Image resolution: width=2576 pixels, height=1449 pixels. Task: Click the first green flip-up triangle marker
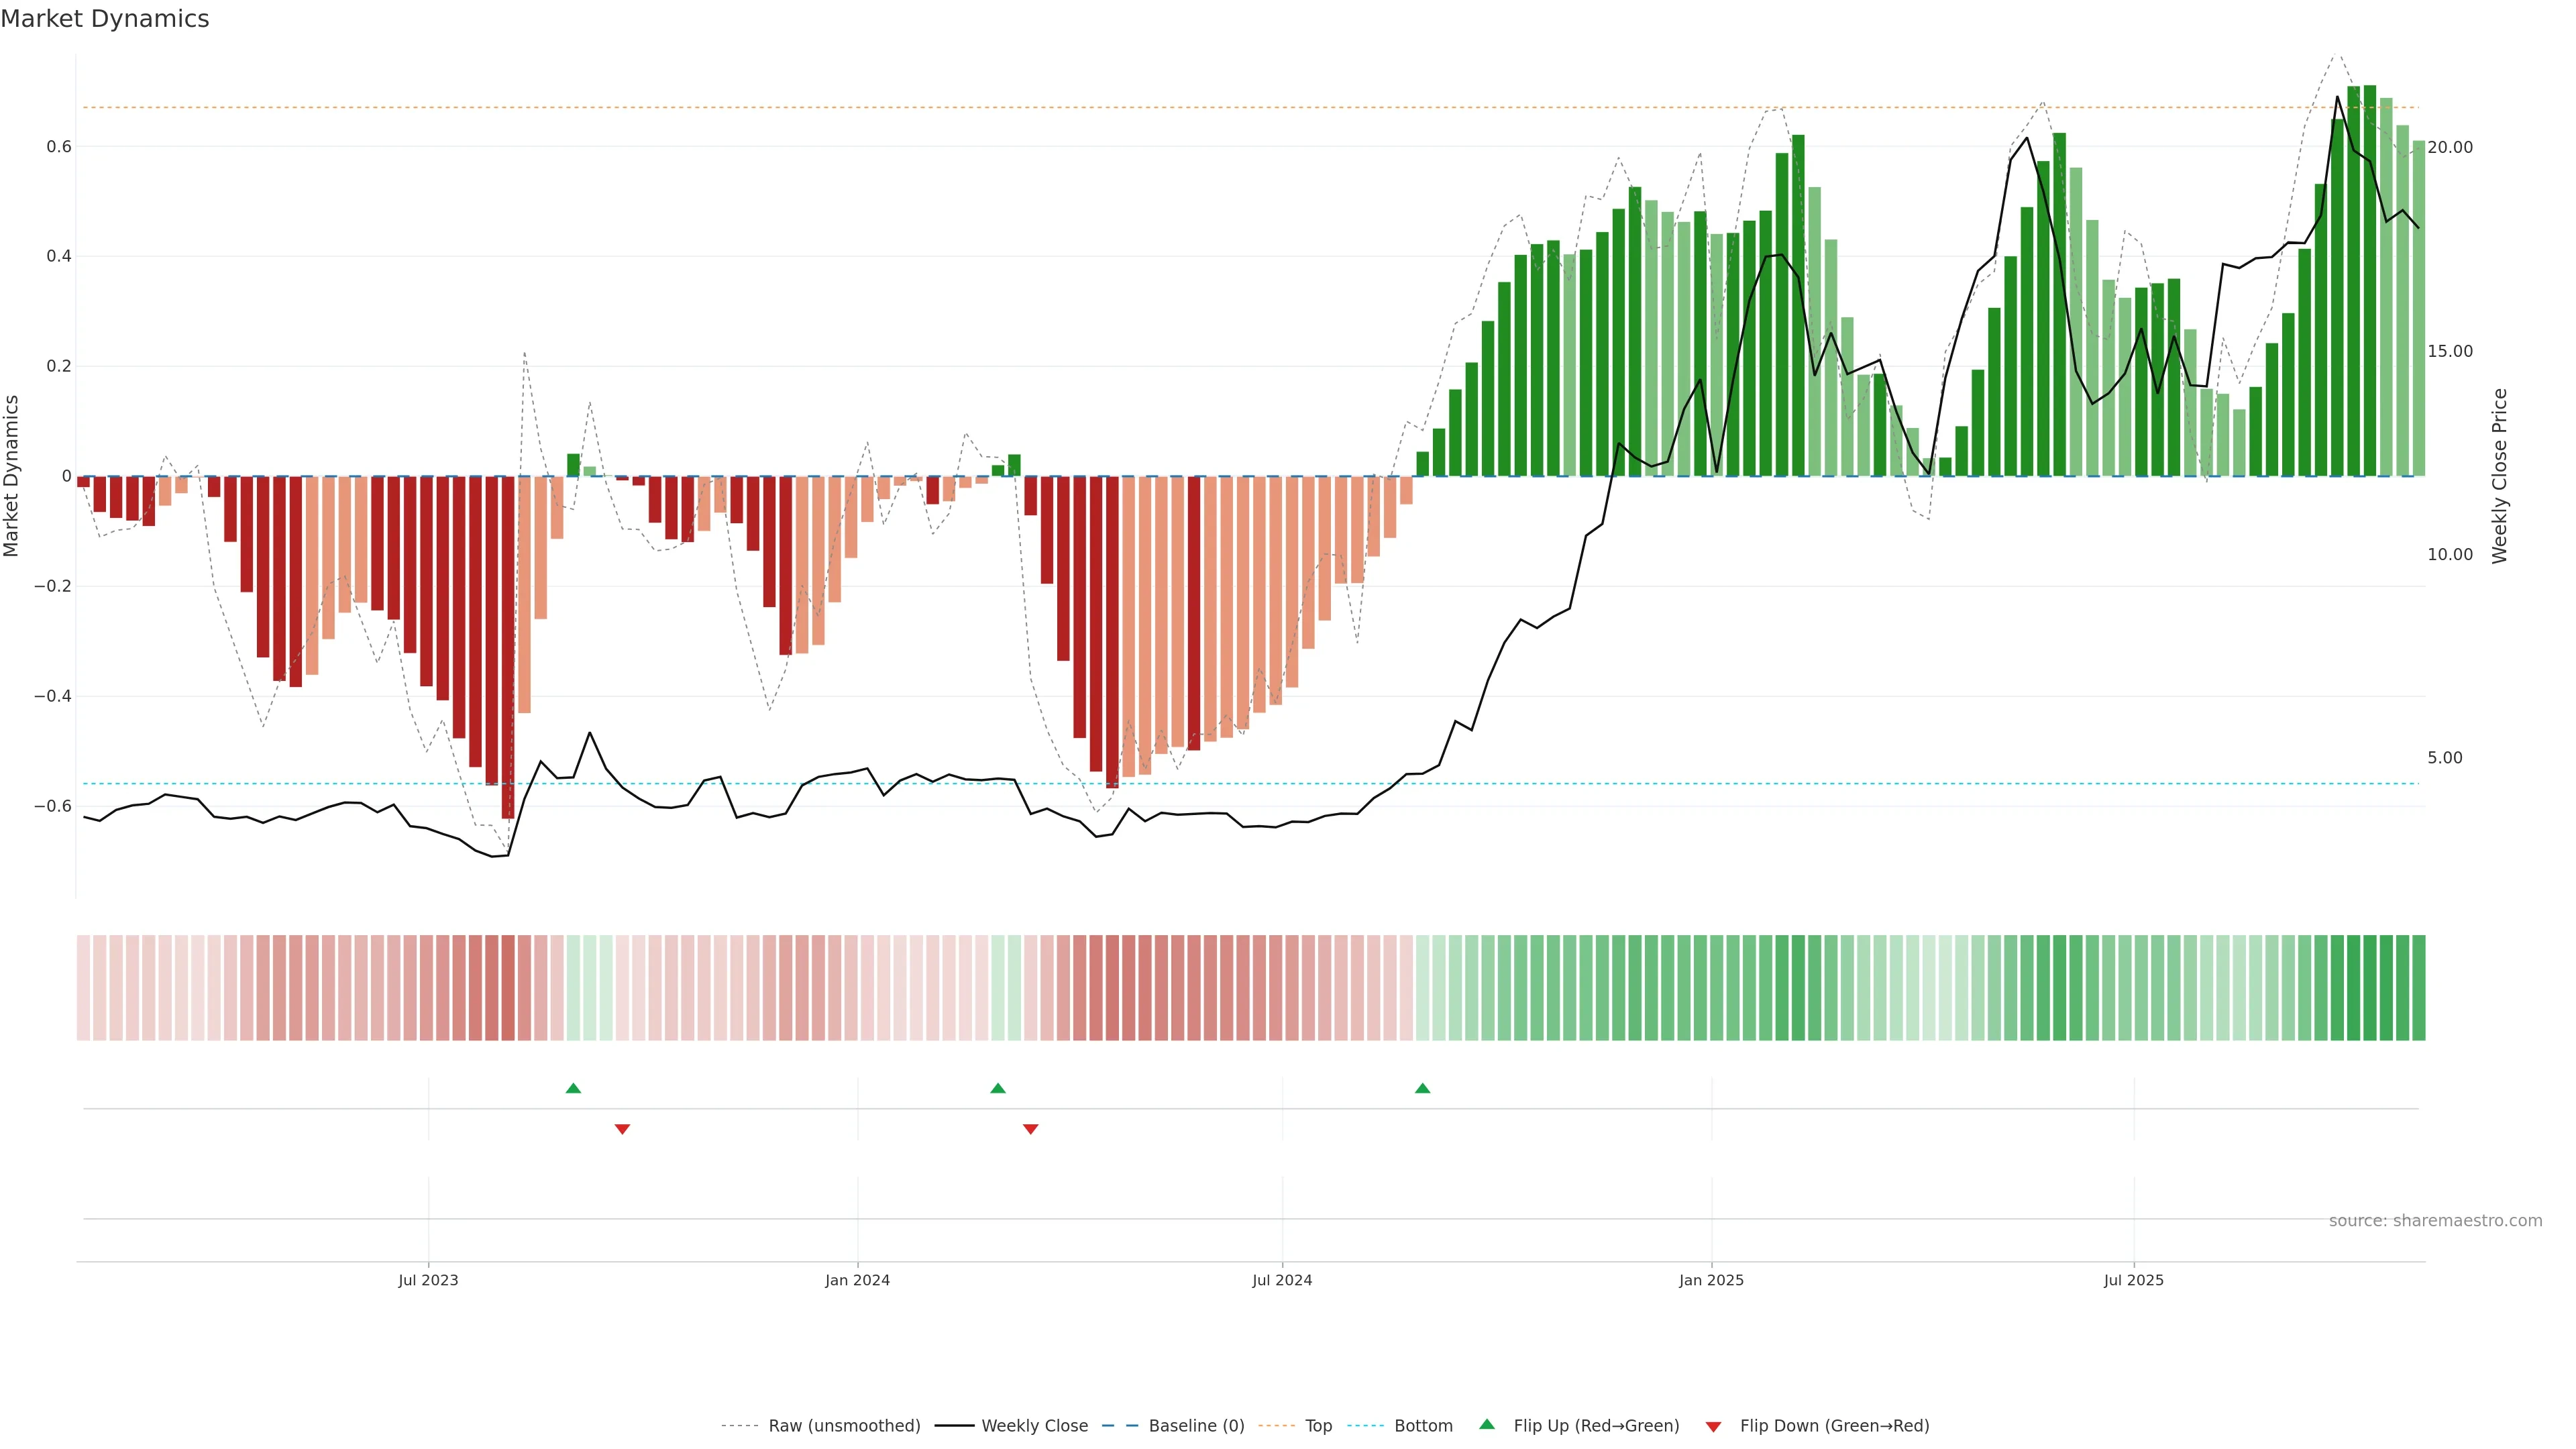(x=573, y=1088)
